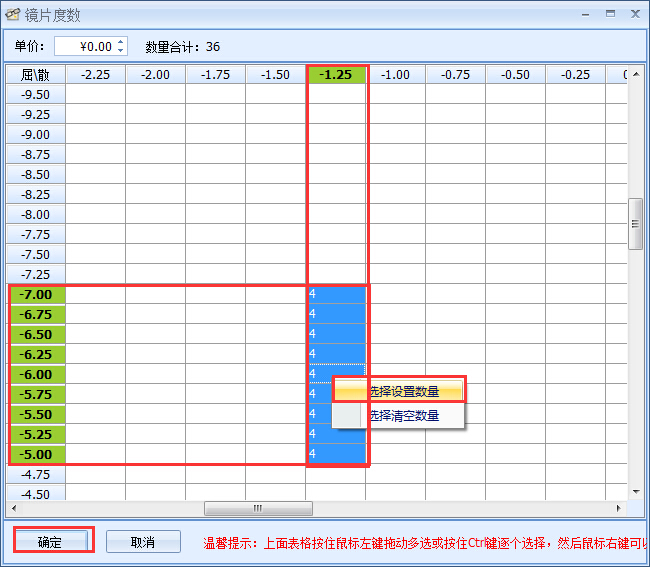Viewport: 650px width, 567px height.
Task: Click vertical scrollbar up arrow
Action: [636, 74]
